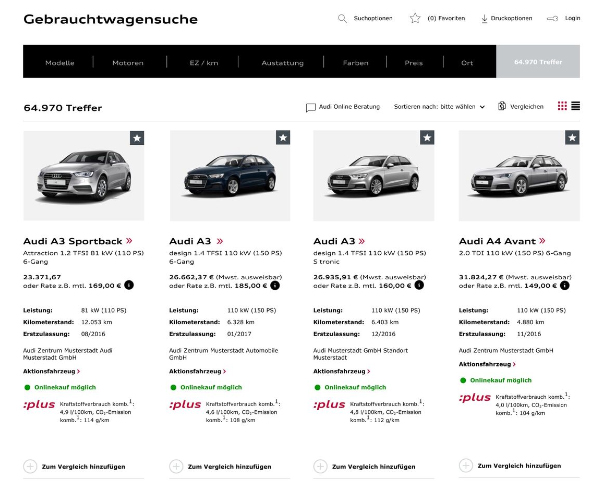Open Audi Online Beratung chat icon

pyautogui.click(x=311, y=108)
